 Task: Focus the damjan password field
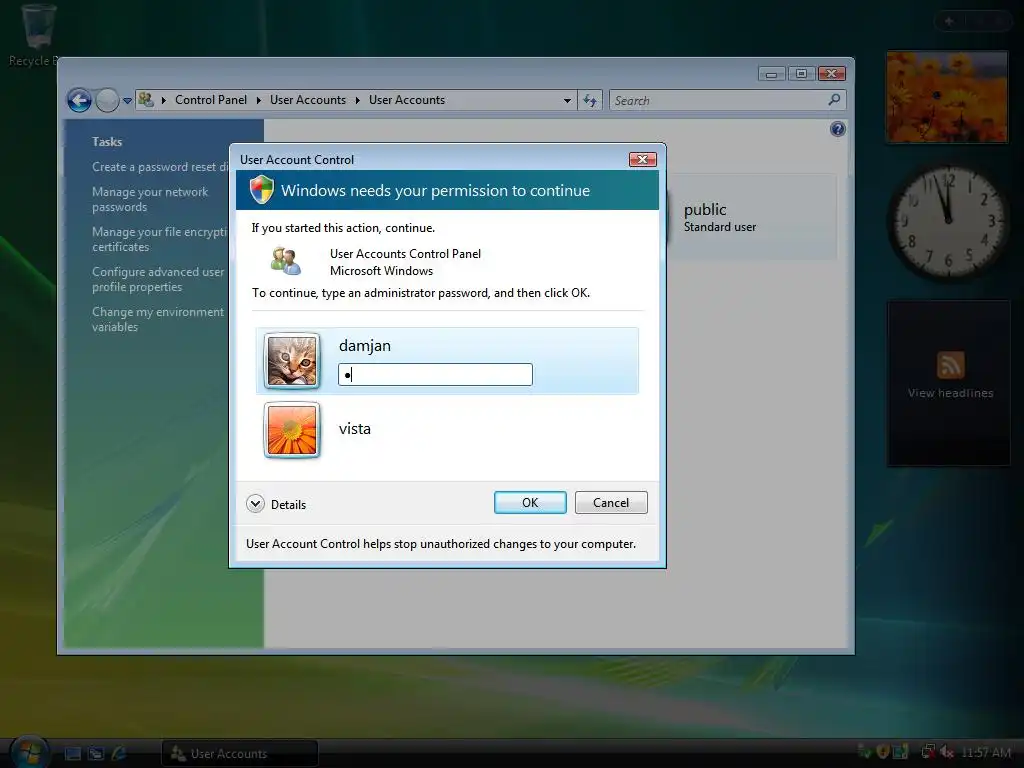tap(435, 374)
